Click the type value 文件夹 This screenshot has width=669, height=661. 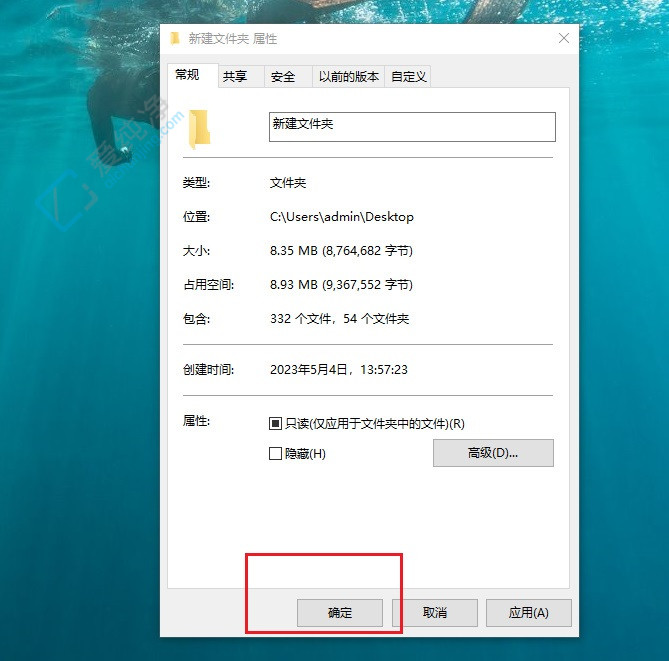(x=288, y=183)
